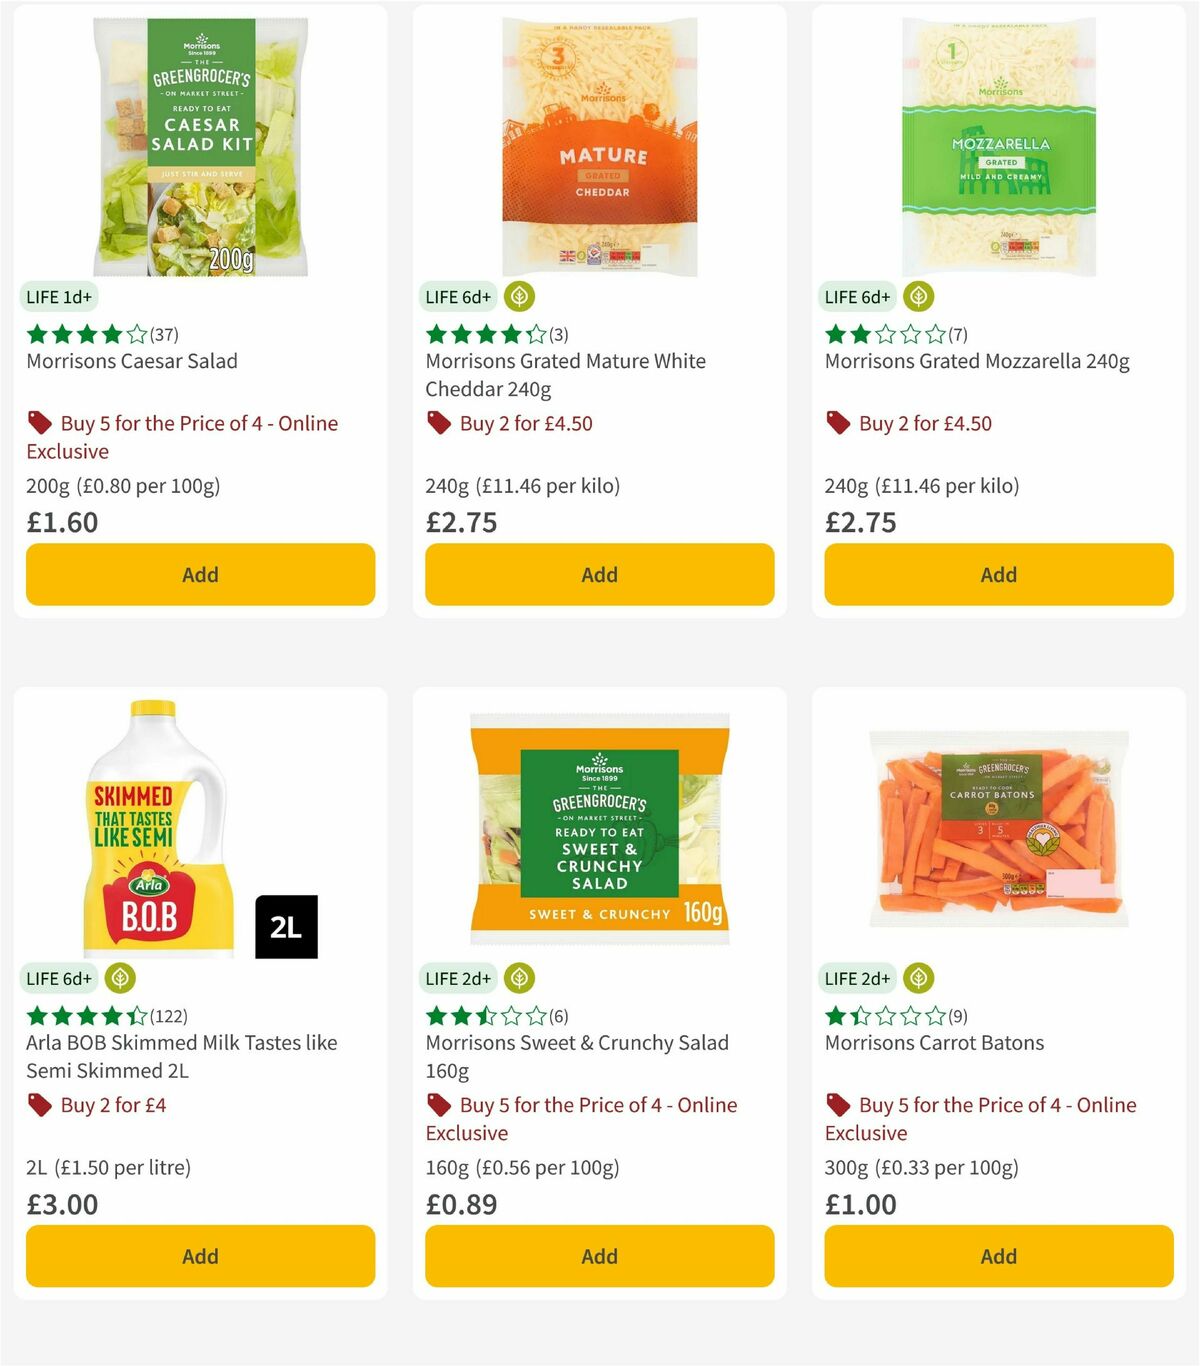Screen dimensions: 1200x1366
Task: Add Sweet & Crunchy Salad to basket
Action: [x=599, y=1256]
